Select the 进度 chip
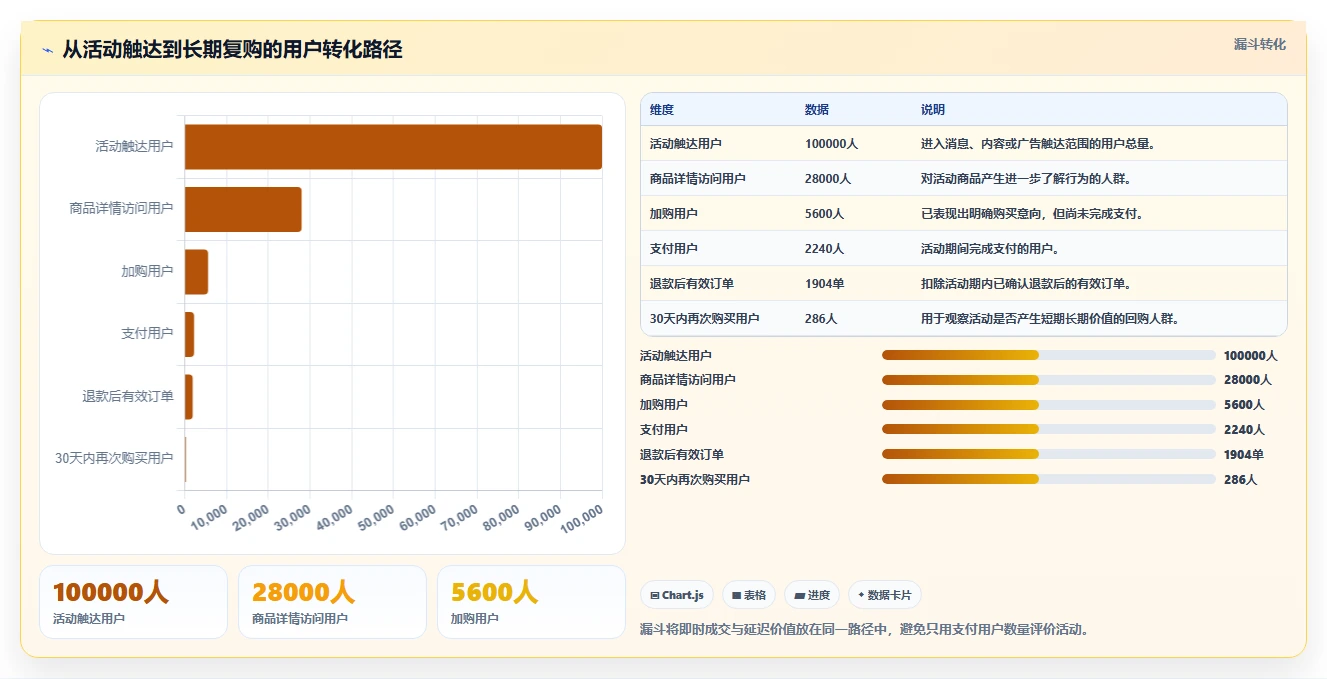The image size is (1327, 679). (812, 595)
